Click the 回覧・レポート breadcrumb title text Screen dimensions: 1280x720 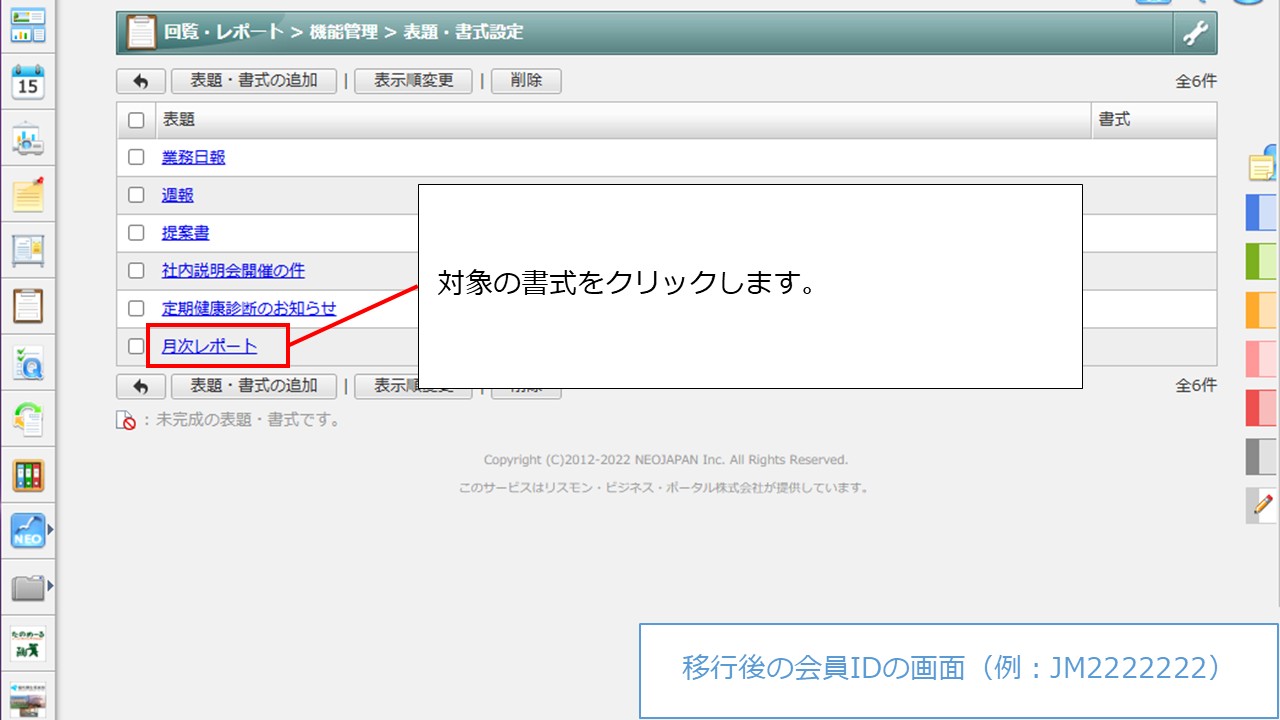(224, 32)
